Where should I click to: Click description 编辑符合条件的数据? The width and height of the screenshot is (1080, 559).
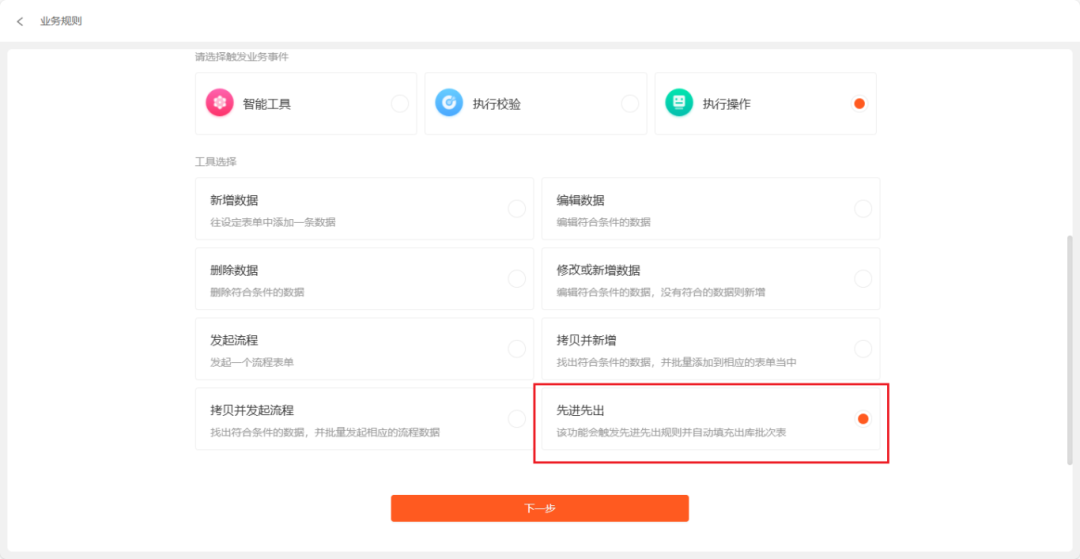pos(603,222)
